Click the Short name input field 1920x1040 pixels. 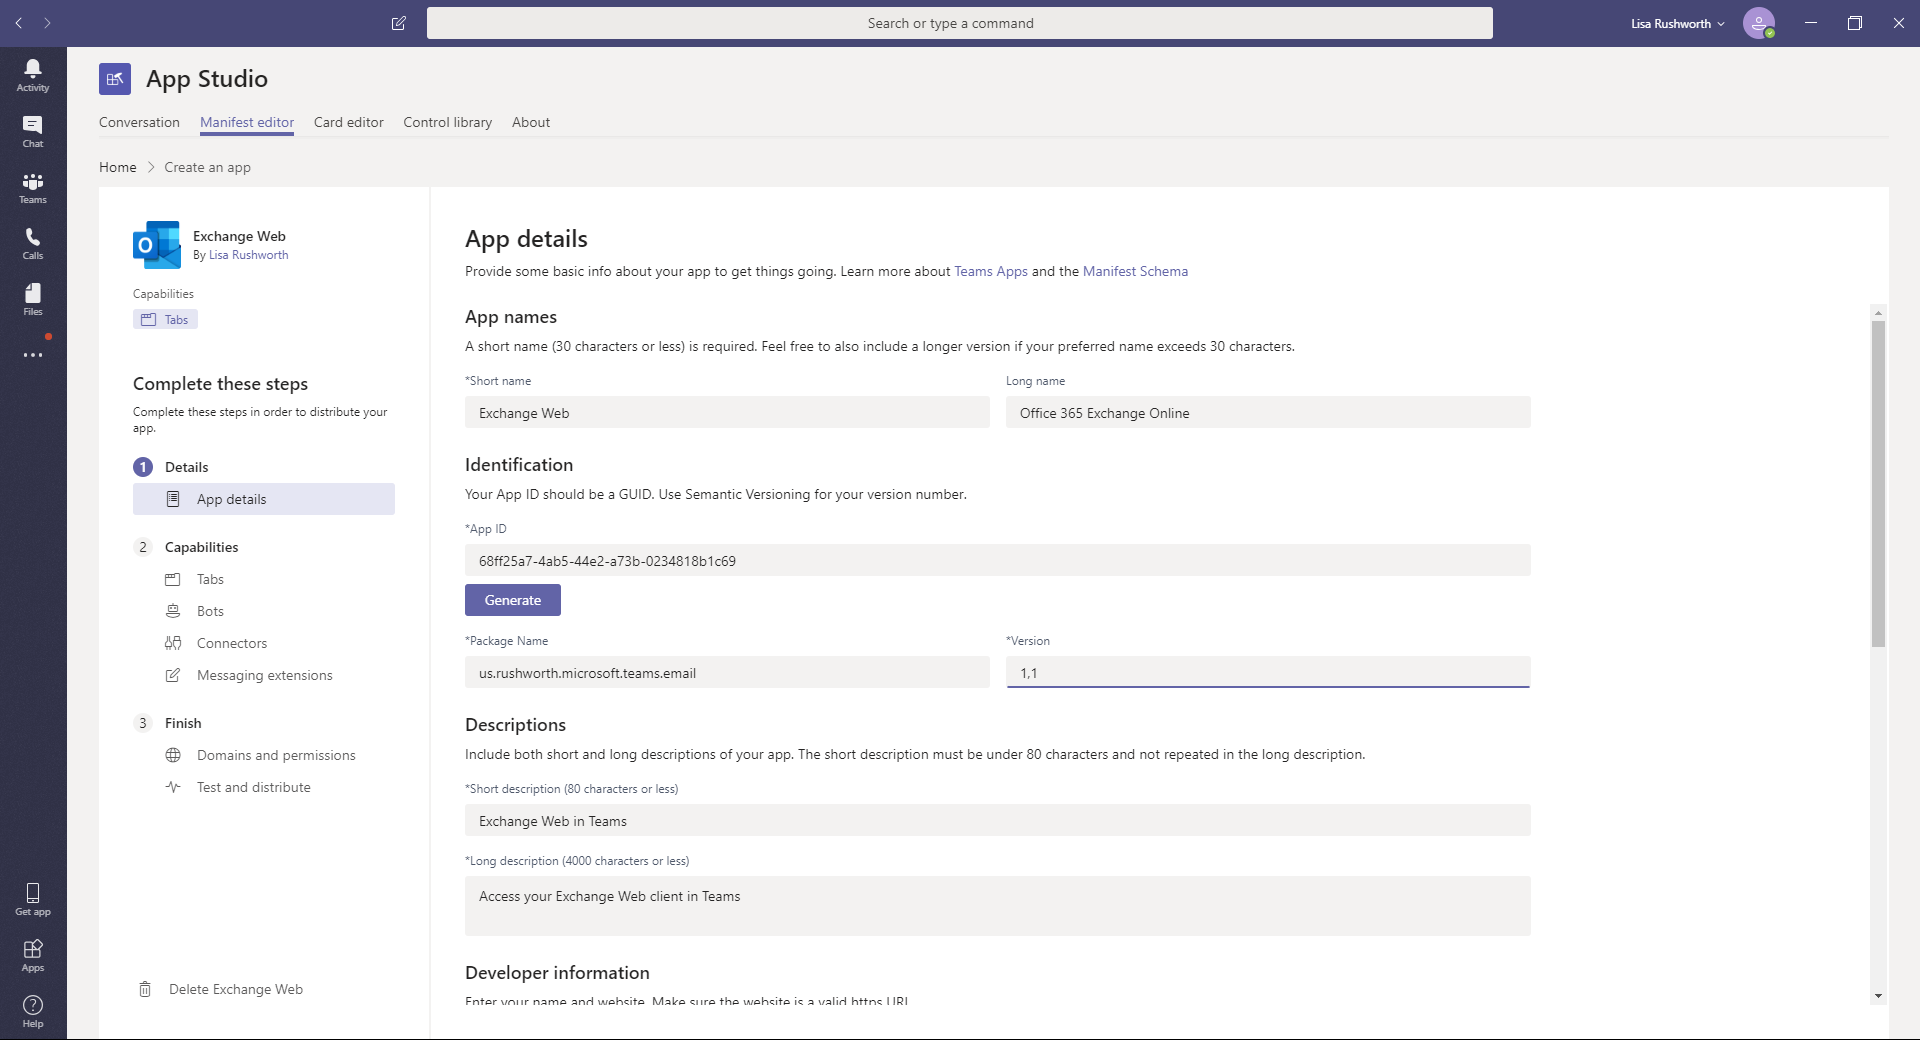[x=727, y=412]
